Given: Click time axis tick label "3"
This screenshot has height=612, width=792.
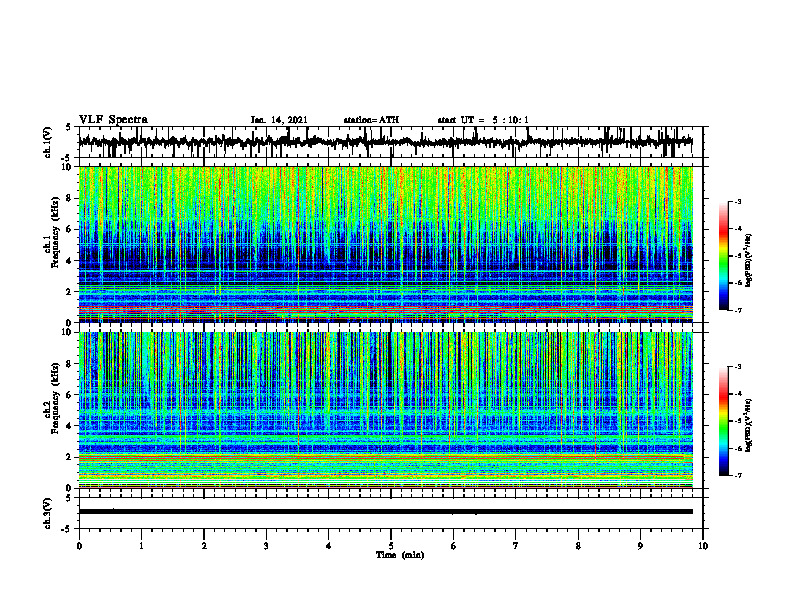Looking at the screenshot, I should click(266, 546).
